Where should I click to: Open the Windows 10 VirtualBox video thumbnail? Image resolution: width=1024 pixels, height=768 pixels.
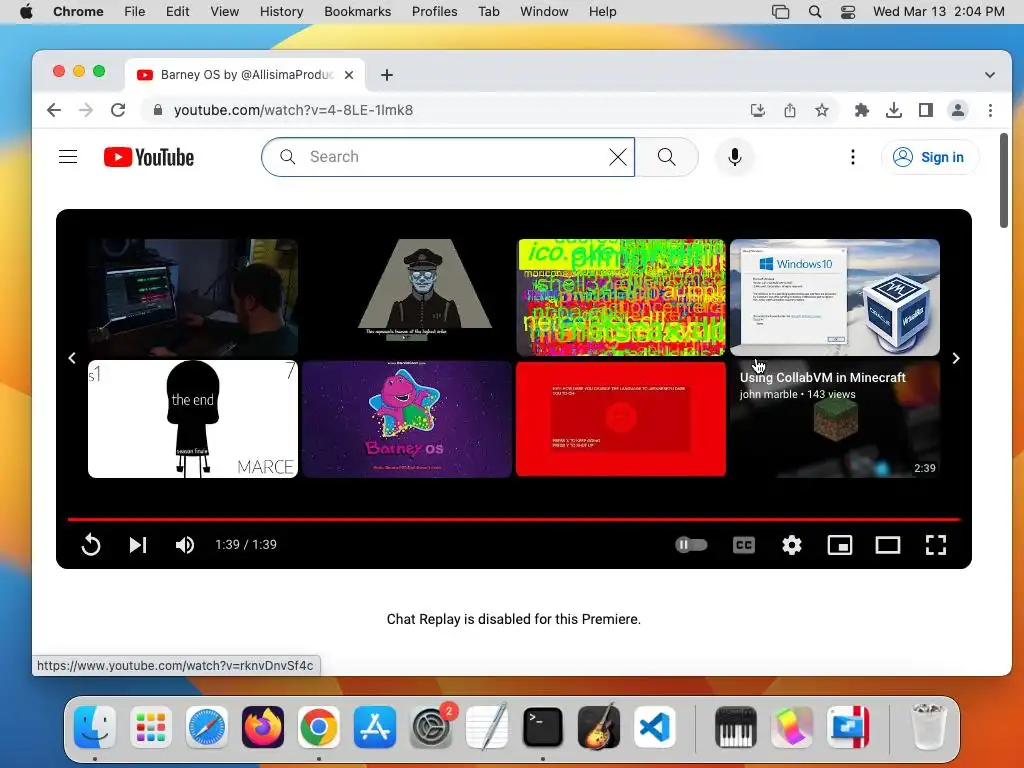click(x=835, y=297)
